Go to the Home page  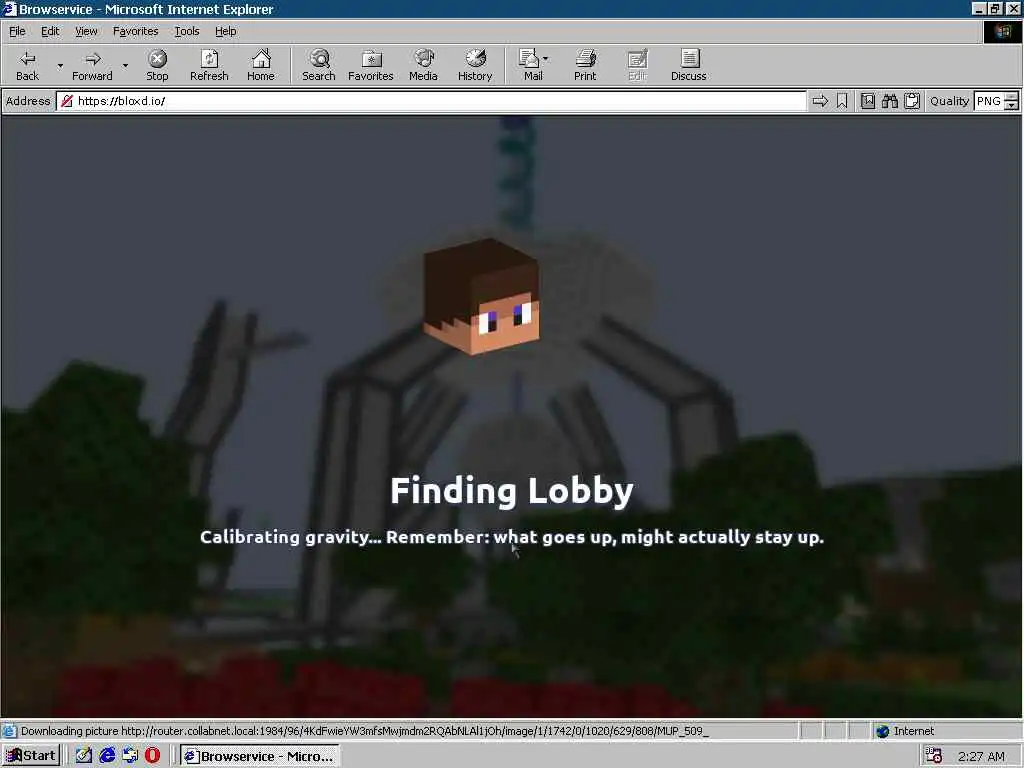point(261,65)
